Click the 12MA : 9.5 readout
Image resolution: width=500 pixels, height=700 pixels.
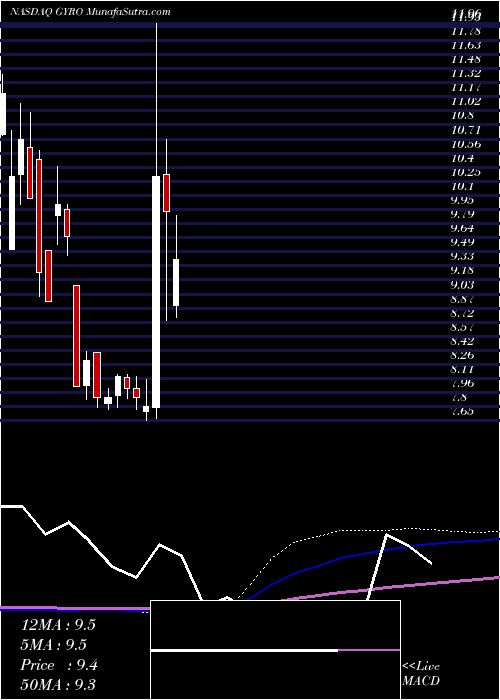[58, 625]
